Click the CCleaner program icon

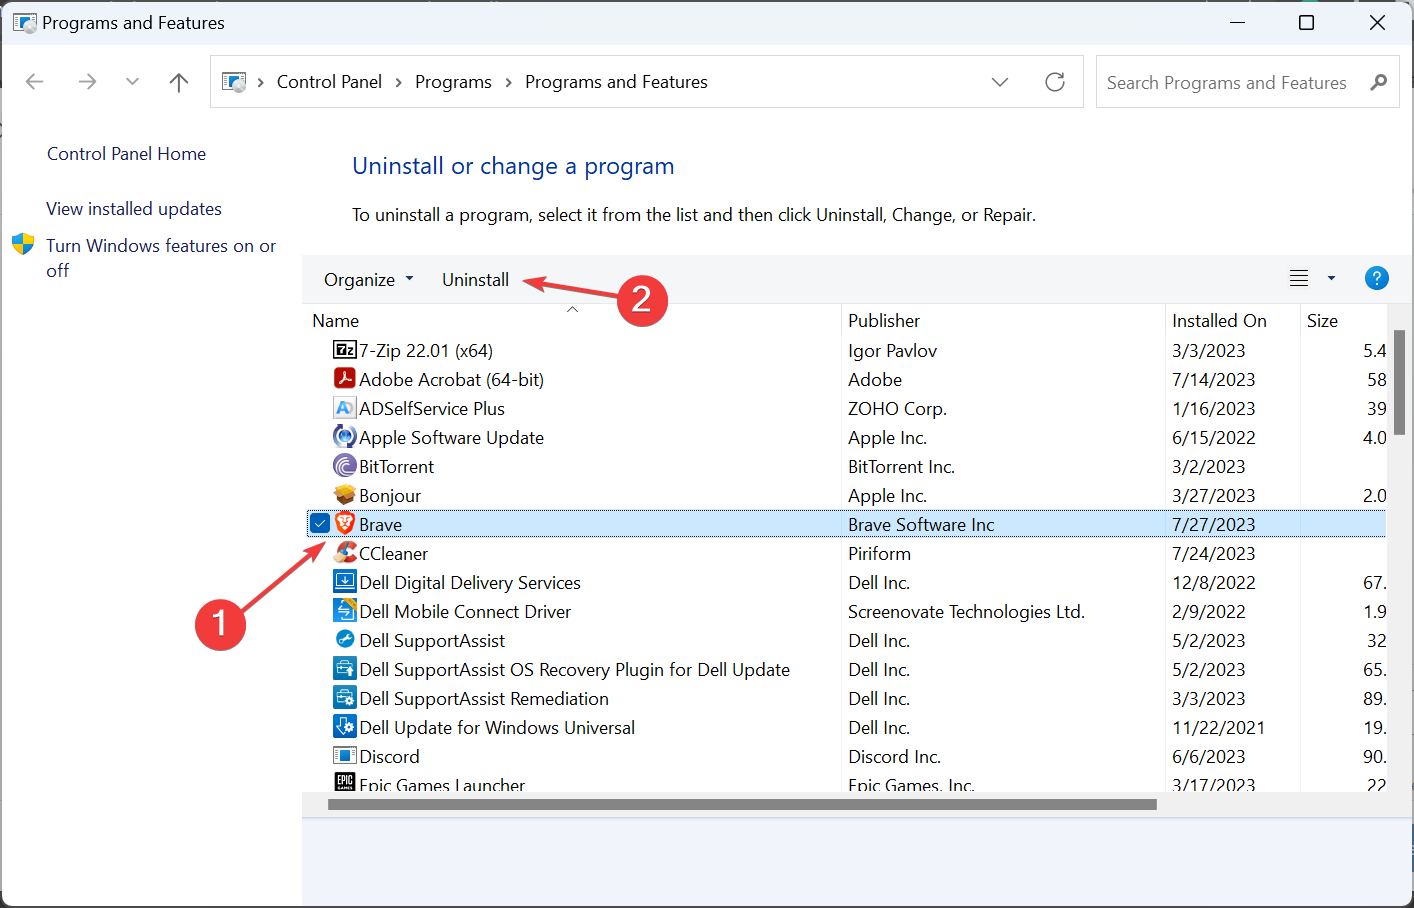tap(345, 553)
